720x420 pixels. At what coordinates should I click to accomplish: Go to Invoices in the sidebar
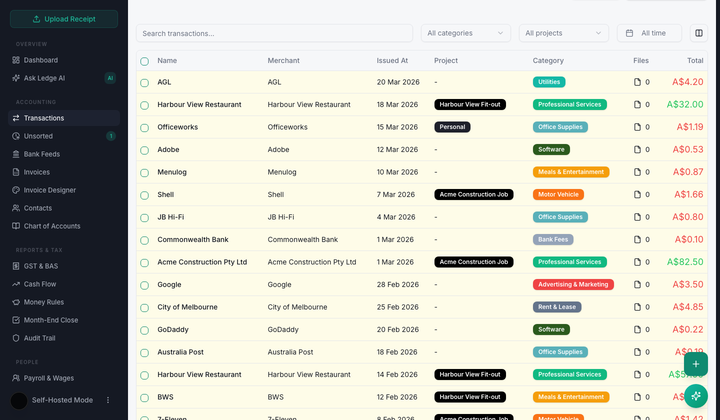[36, 172]
